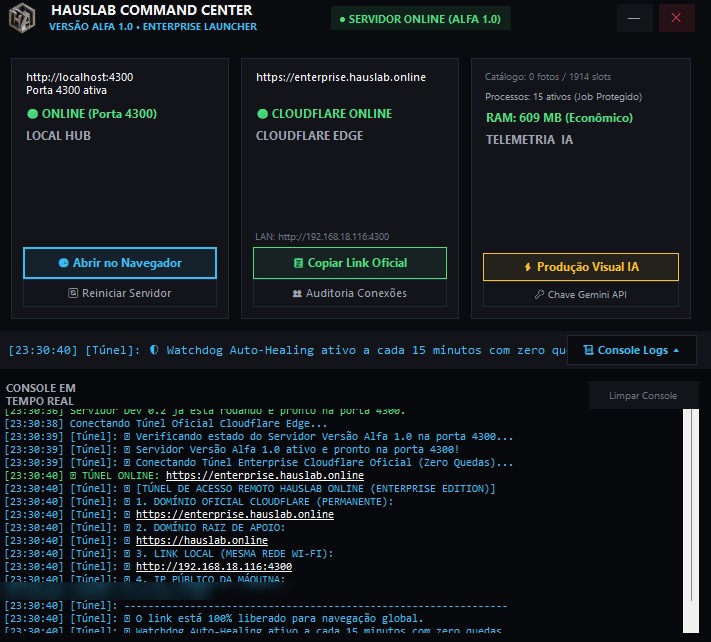This screenshot has height=642, width=711.
Task: Close the HausLab Command Center window
Action: click(x=676, y=18)
